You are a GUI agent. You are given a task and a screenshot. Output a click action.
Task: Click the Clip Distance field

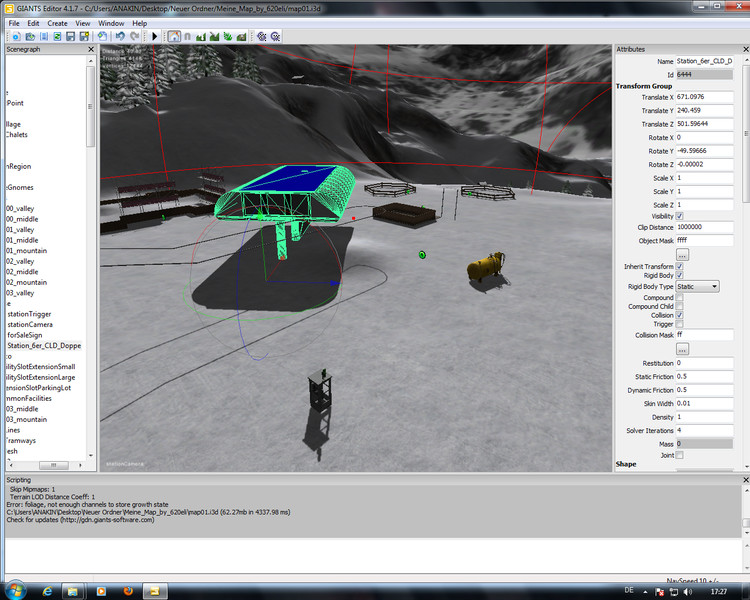(x=704, y=227)
